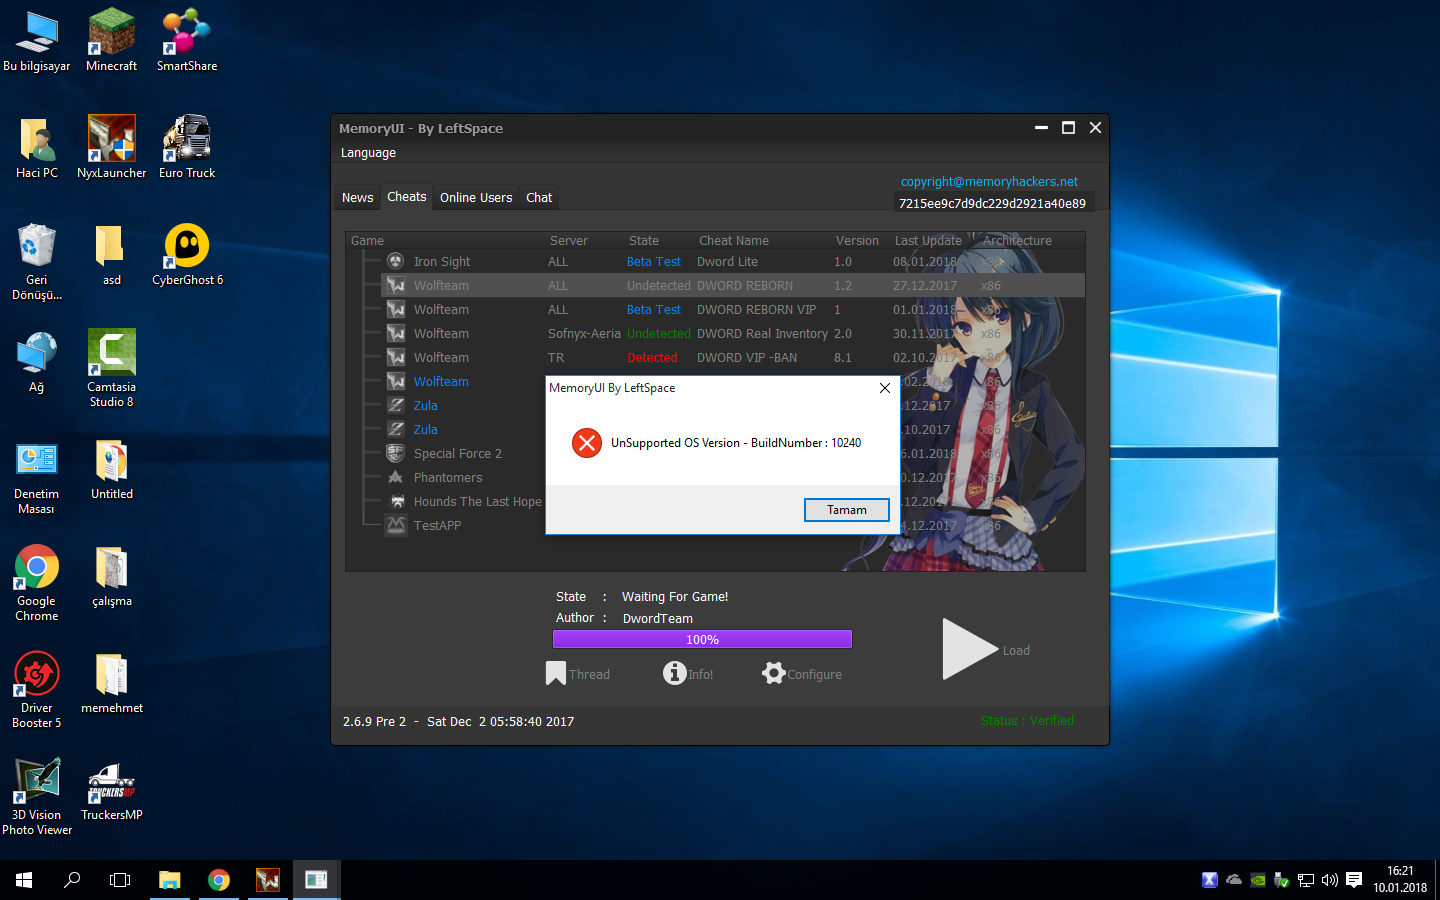This screenshot has height=900, width=1440.
Task: Click the State column header
Action: [644, 241]
